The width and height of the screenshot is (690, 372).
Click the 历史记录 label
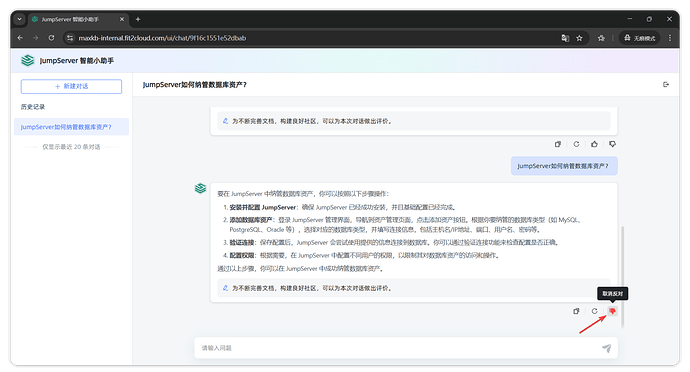(33, 107)
